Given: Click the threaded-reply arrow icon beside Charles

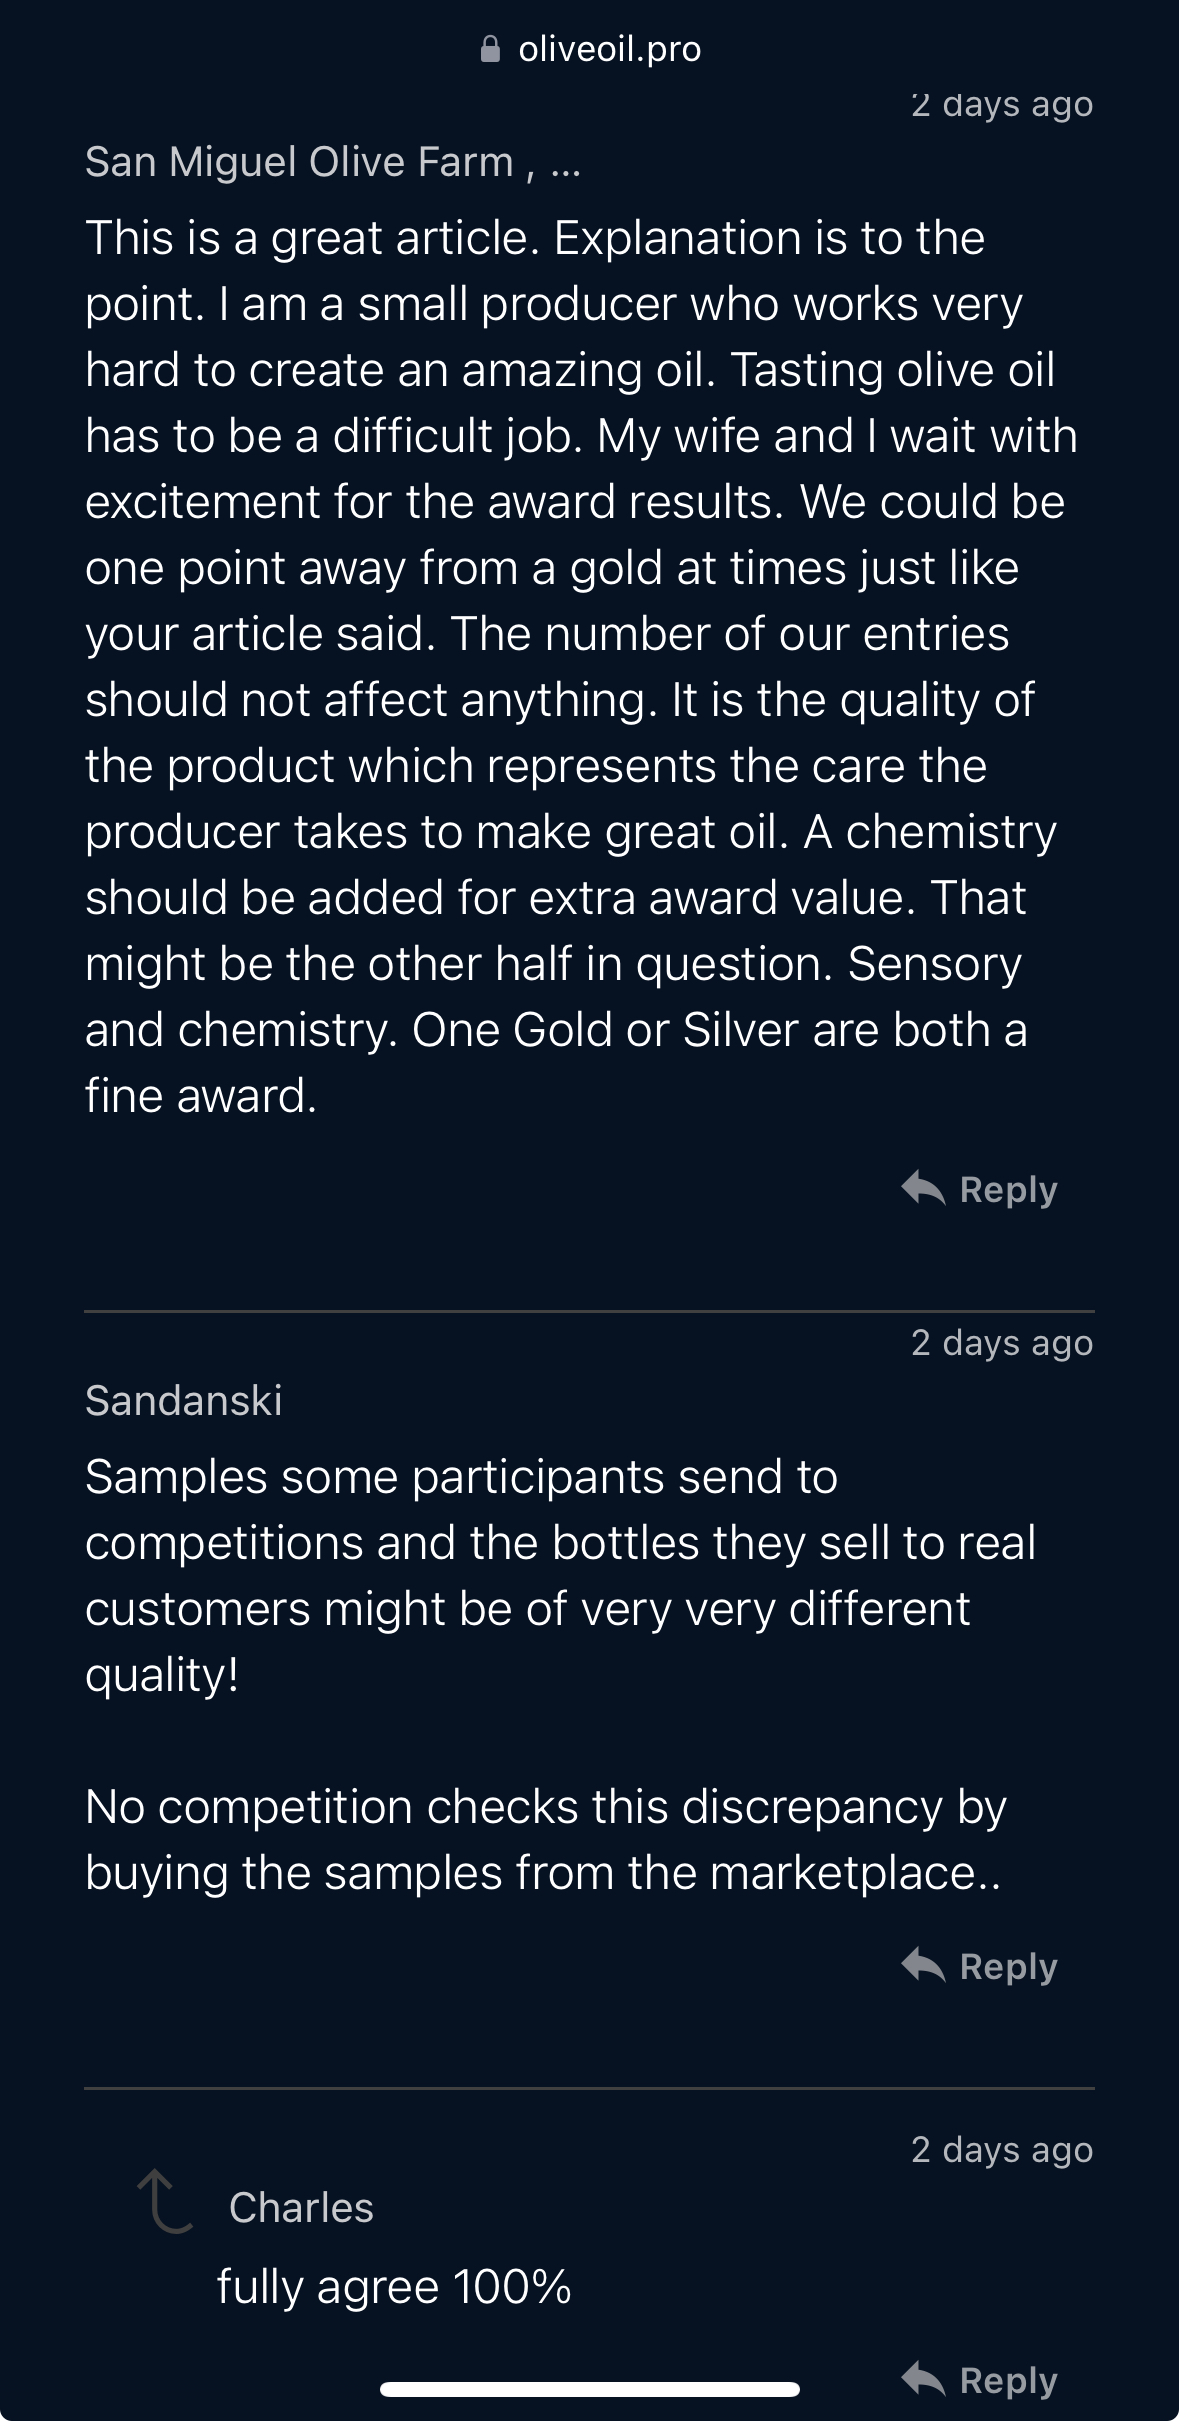Looking at the screenshot, I should point(164,2201).
